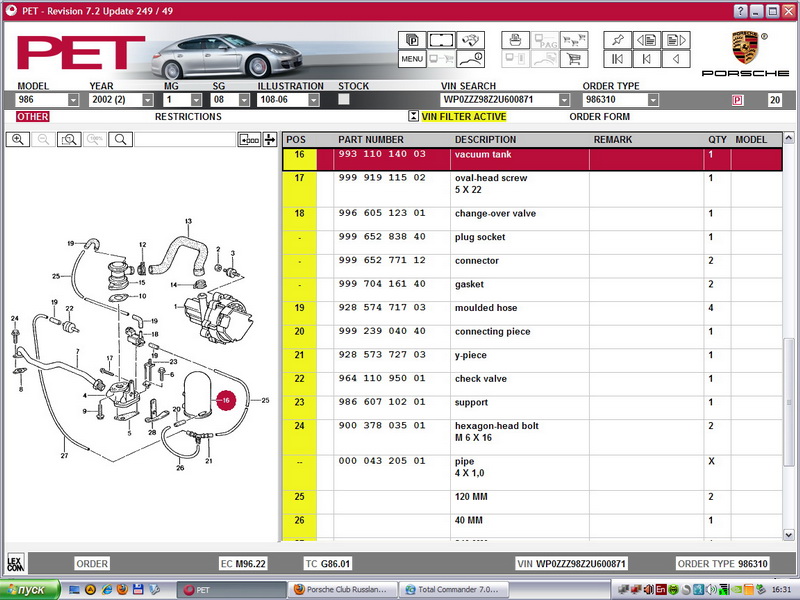
Task: Click the red OTHER label
Action: pos(33,117)
